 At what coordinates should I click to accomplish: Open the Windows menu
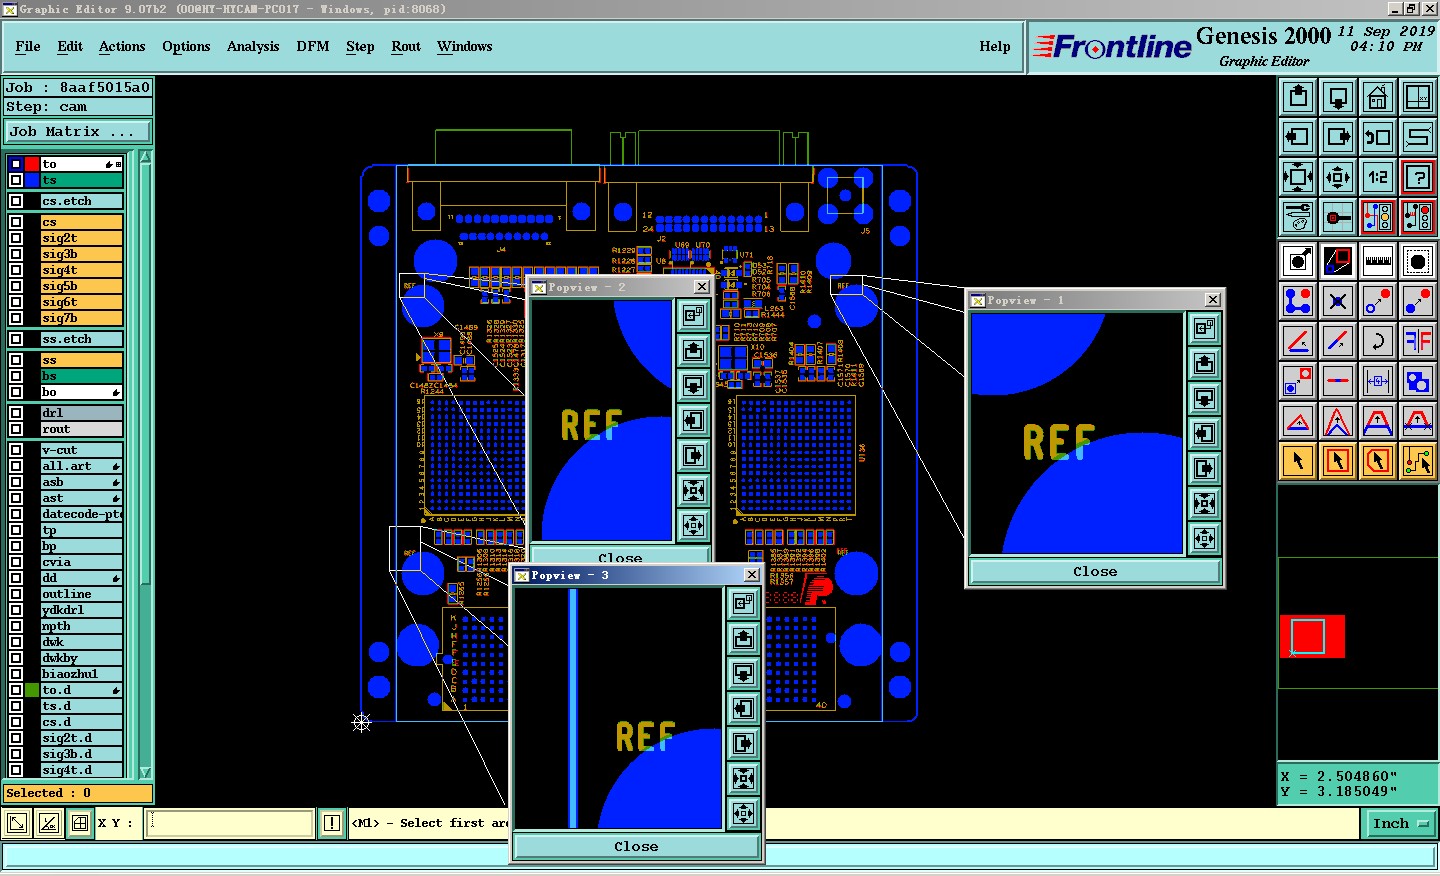tap(465, 46)
